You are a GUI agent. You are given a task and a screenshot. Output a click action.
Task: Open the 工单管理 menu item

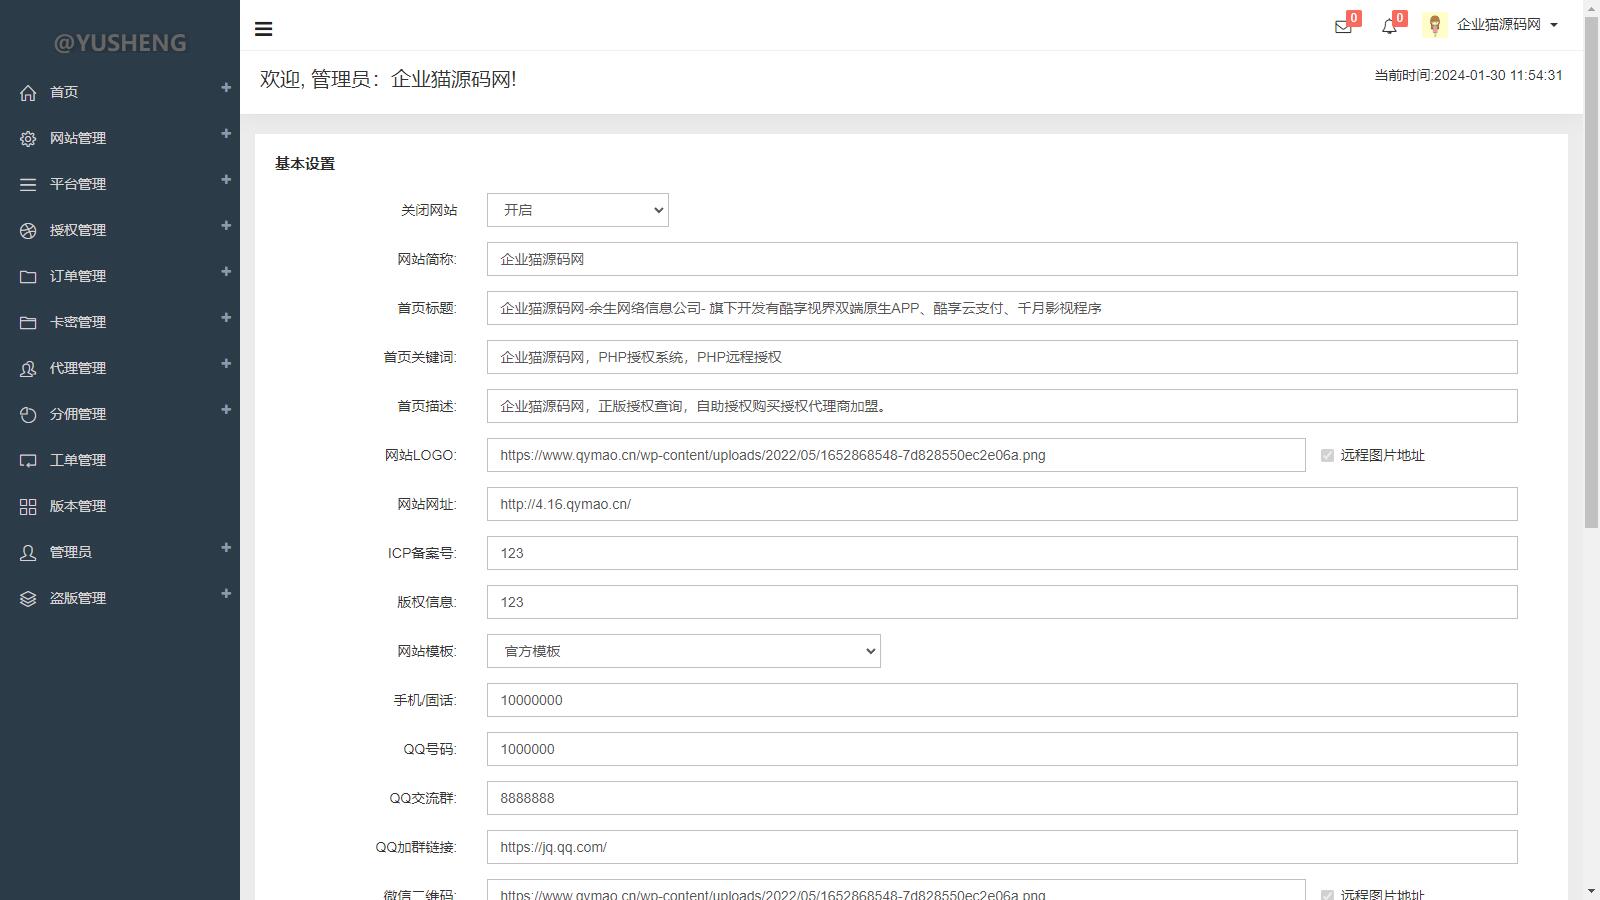click(78, 460)
